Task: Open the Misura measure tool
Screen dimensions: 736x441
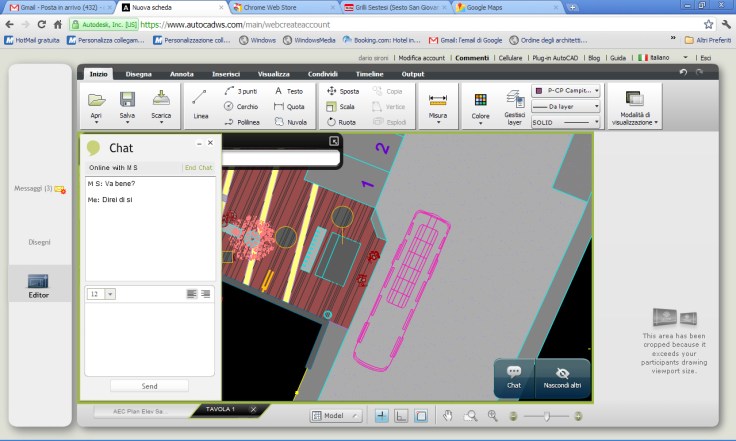Action: 437,104
